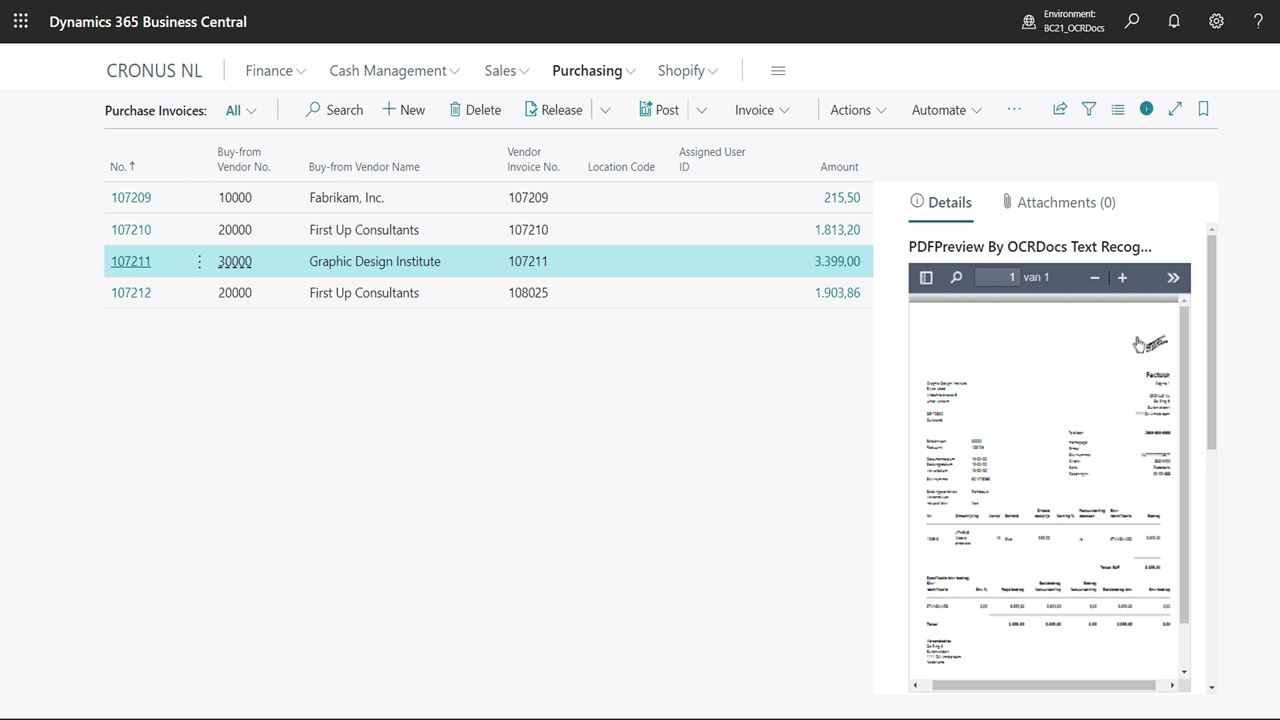This screenshot has height=720, width=1280.
Task: Open the settings gear icon
Action: tap(1216, 21)
